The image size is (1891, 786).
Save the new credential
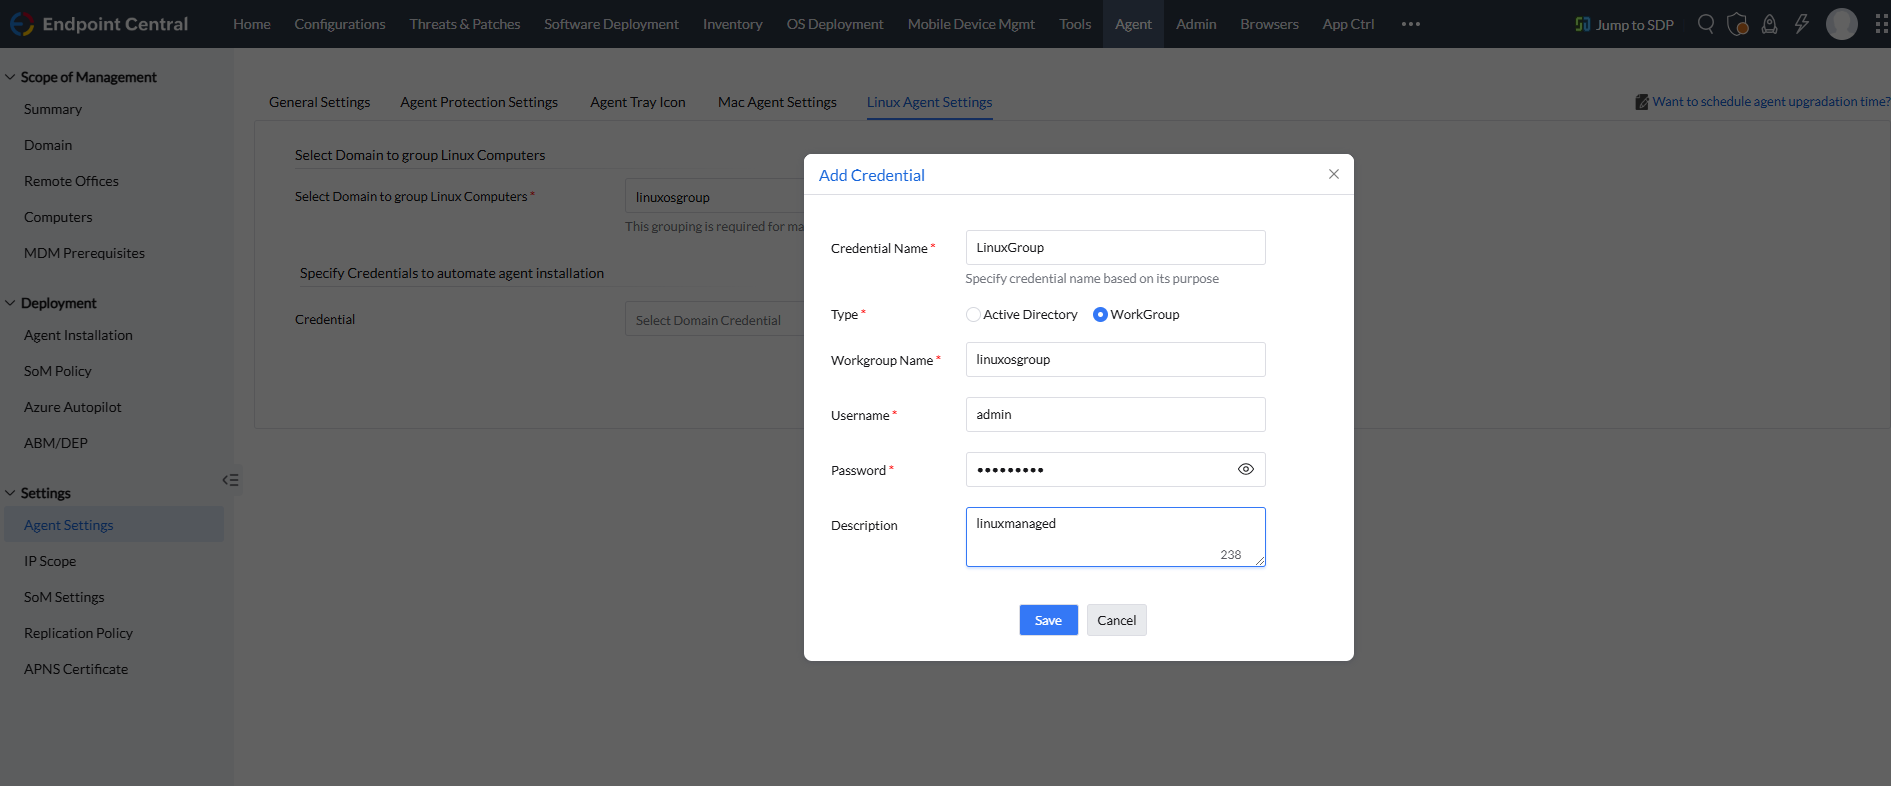[x=1048, y=620]
